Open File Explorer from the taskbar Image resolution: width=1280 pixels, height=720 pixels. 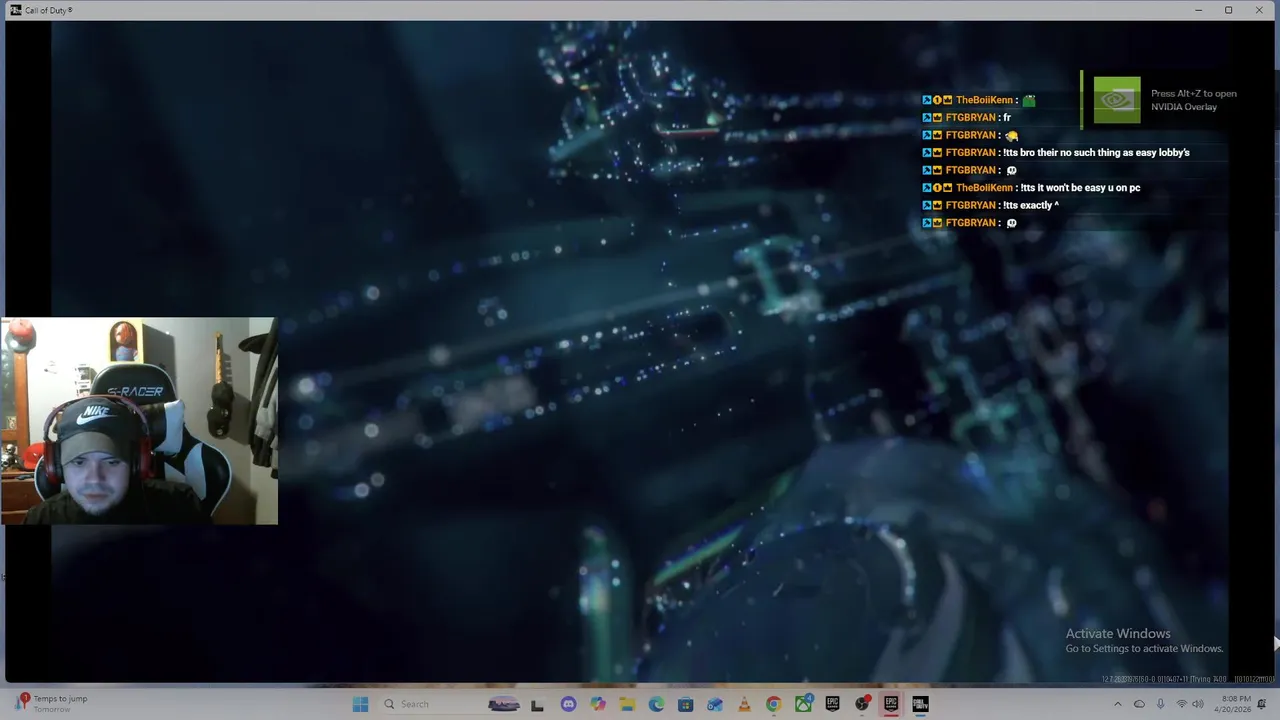(627, 704)
